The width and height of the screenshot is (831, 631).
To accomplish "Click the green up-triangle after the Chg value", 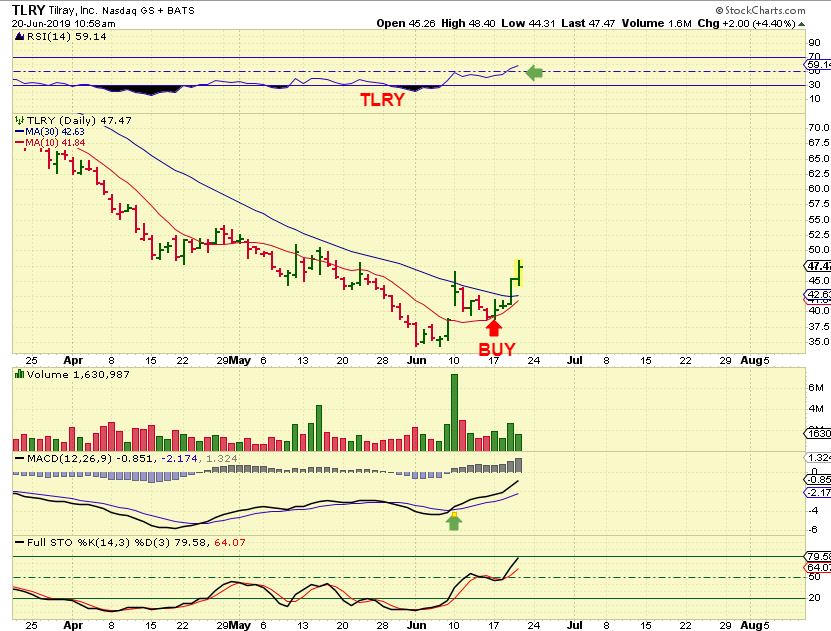I will tap(801, 24).
